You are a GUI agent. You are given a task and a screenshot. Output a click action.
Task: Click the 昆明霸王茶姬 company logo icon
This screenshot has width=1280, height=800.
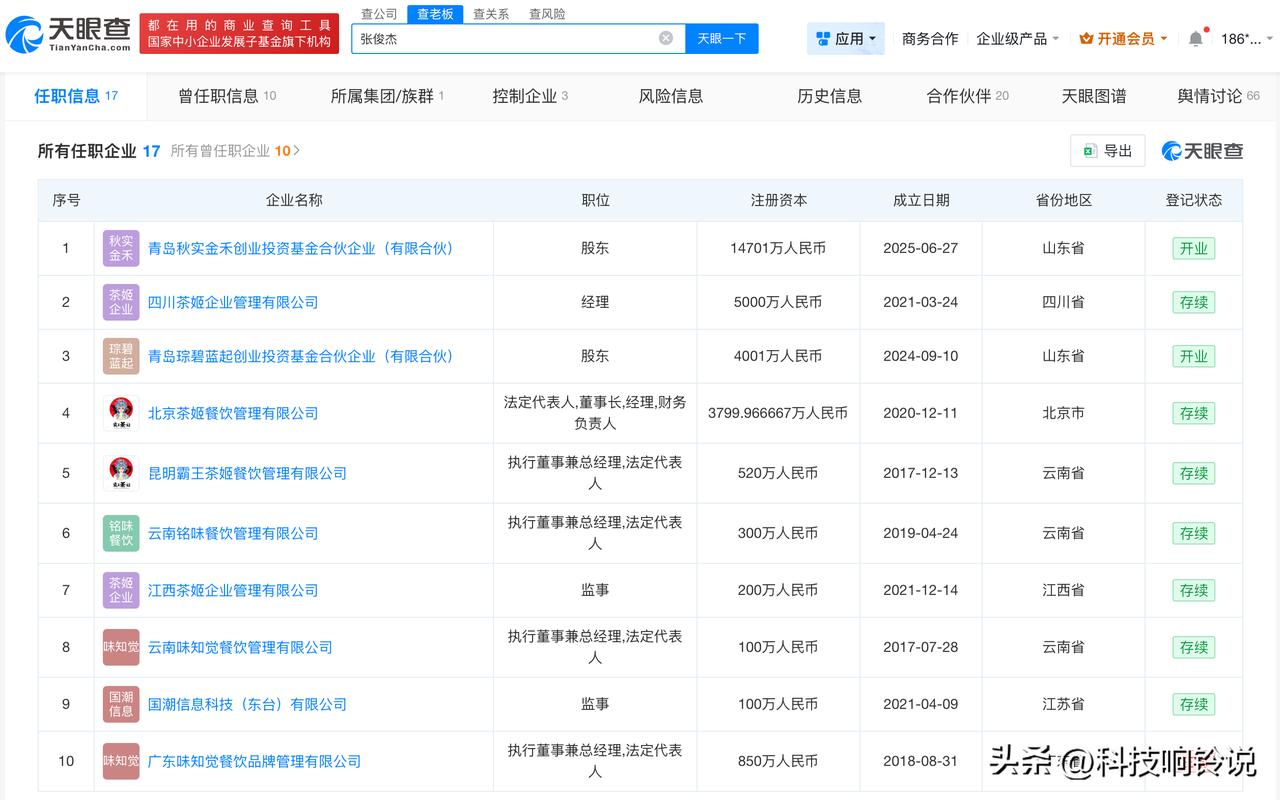pyautogui.click(x=121, y=473)
